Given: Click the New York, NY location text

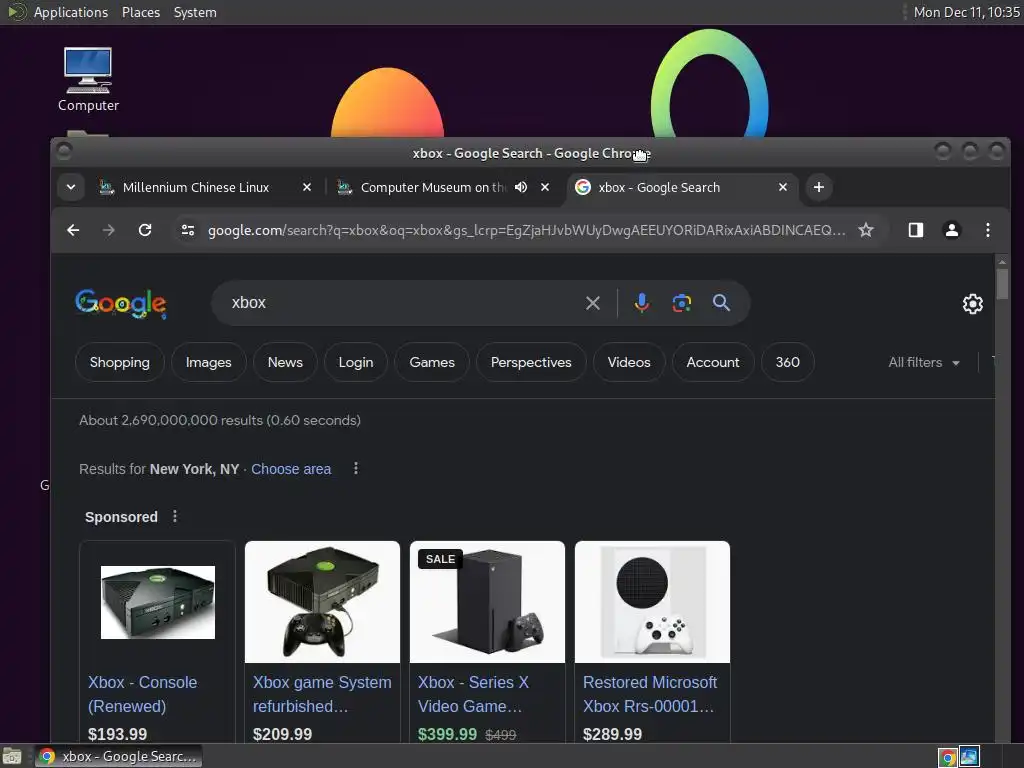Looking at the screenshot, I should tap(194, 469).
